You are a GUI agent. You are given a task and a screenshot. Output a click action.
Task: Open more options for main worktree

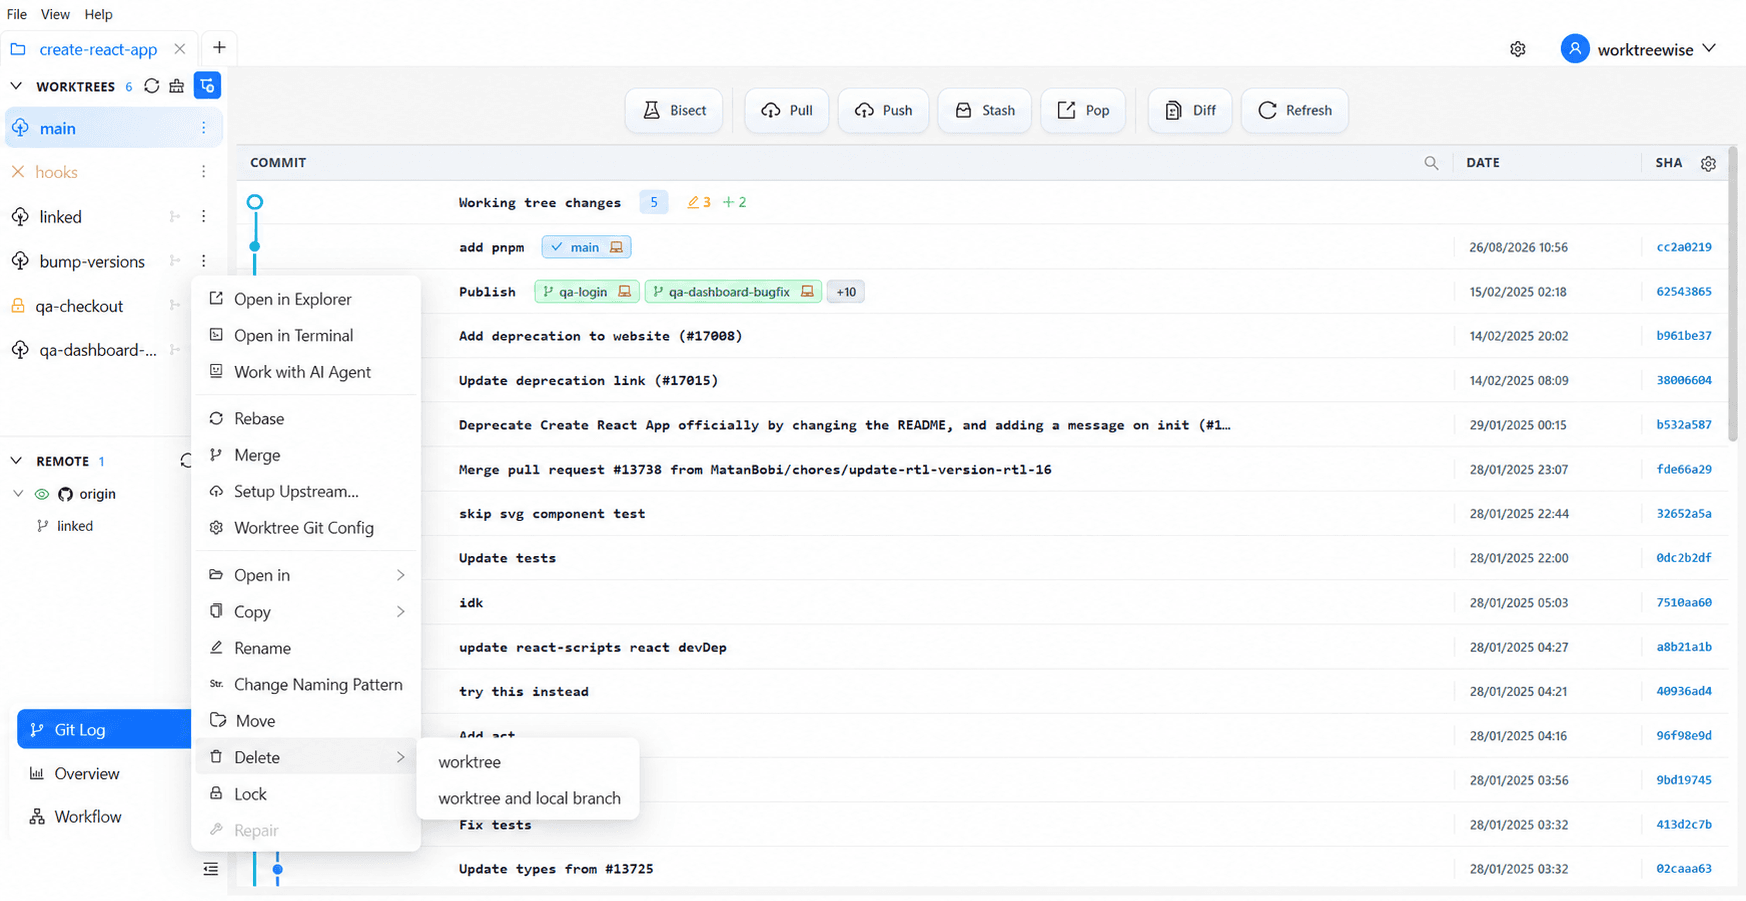click(x=203, y=128)
